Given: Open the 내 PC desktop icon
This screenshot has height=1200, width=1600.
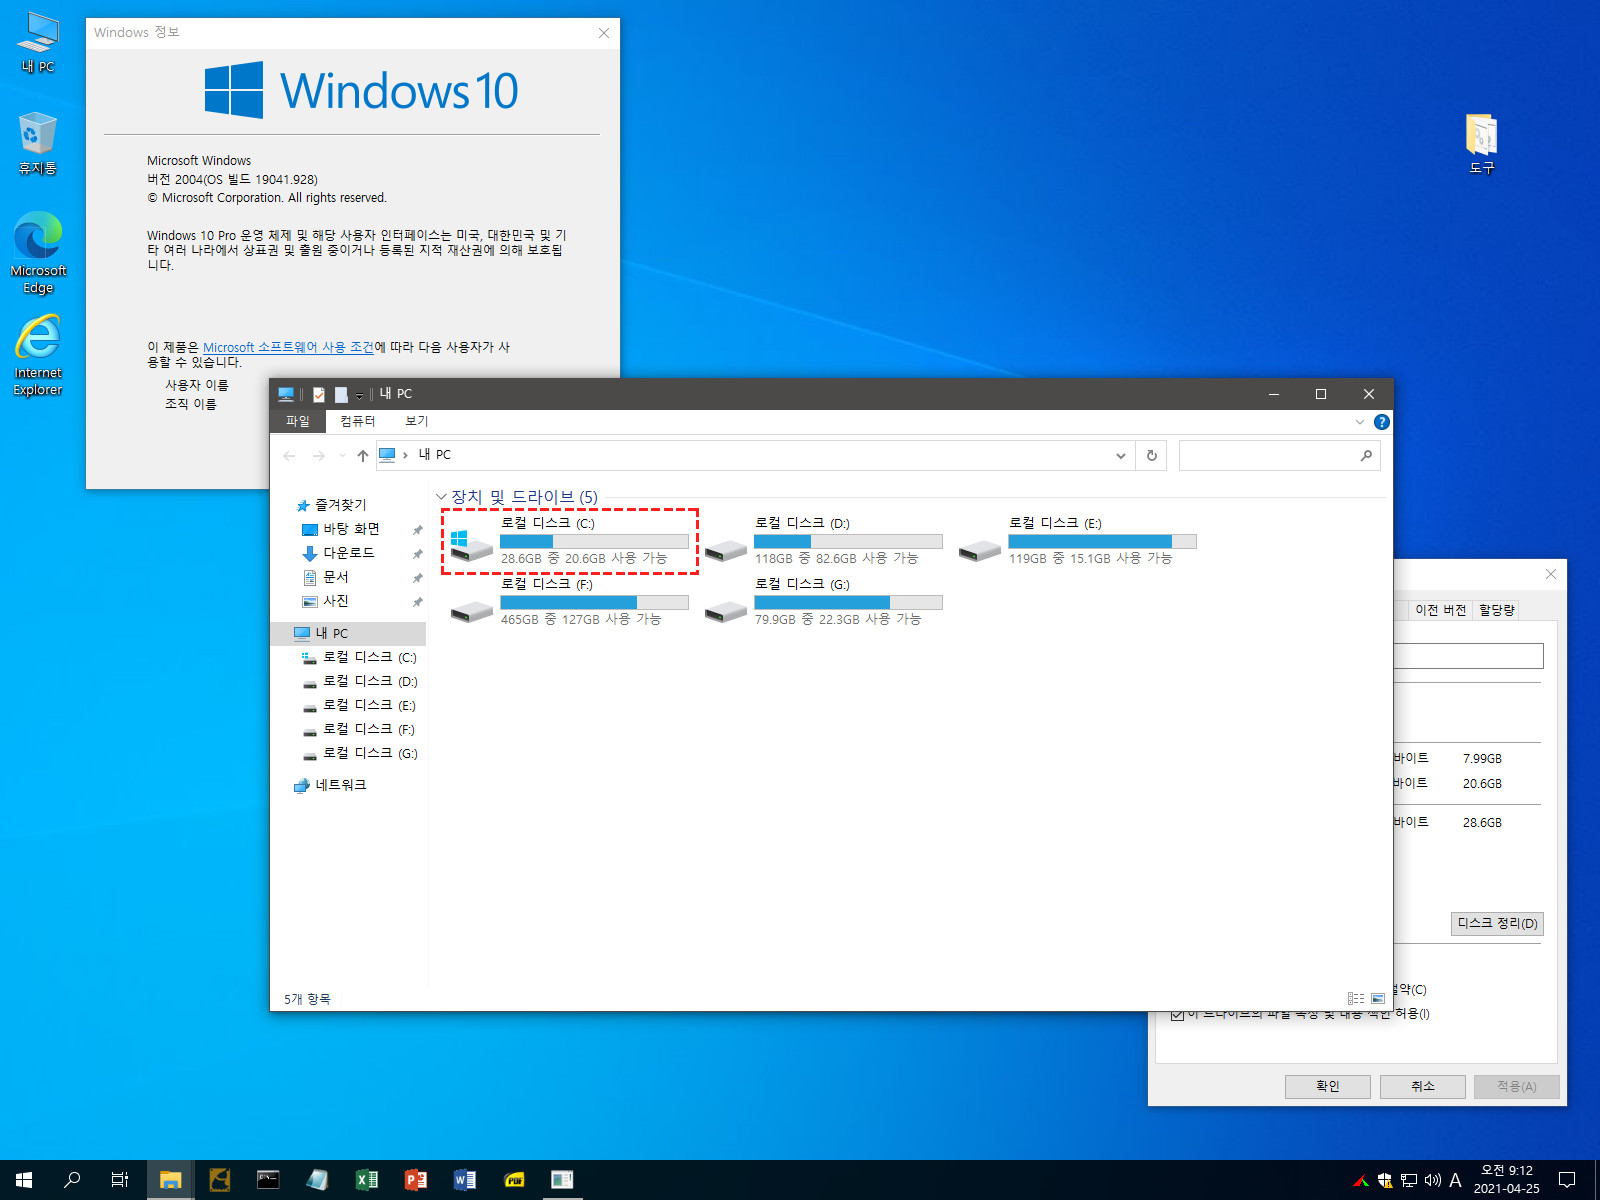Looking at the screenshot, I should tap(38, 42).
